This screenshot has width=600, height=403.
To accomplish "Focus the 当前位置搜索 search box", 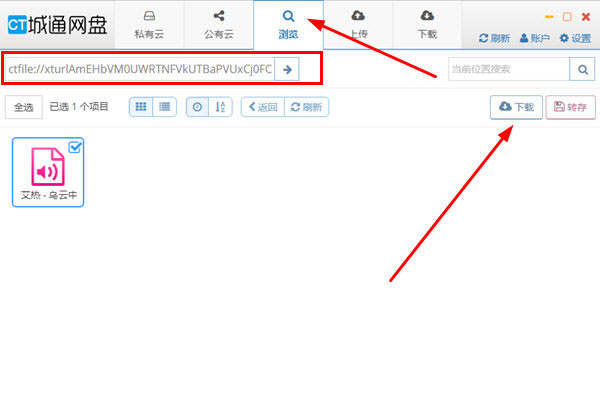I will pyautogui.click(x=509, y=69).
